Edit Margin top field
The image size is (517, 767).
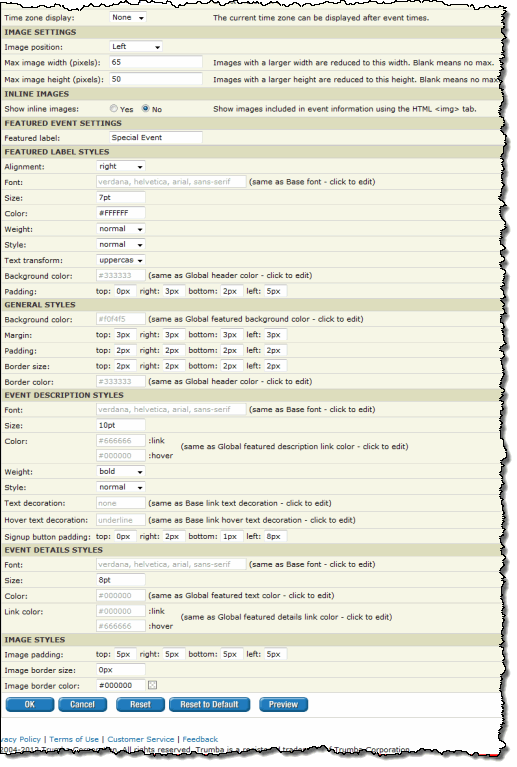[x=125, y=335]
